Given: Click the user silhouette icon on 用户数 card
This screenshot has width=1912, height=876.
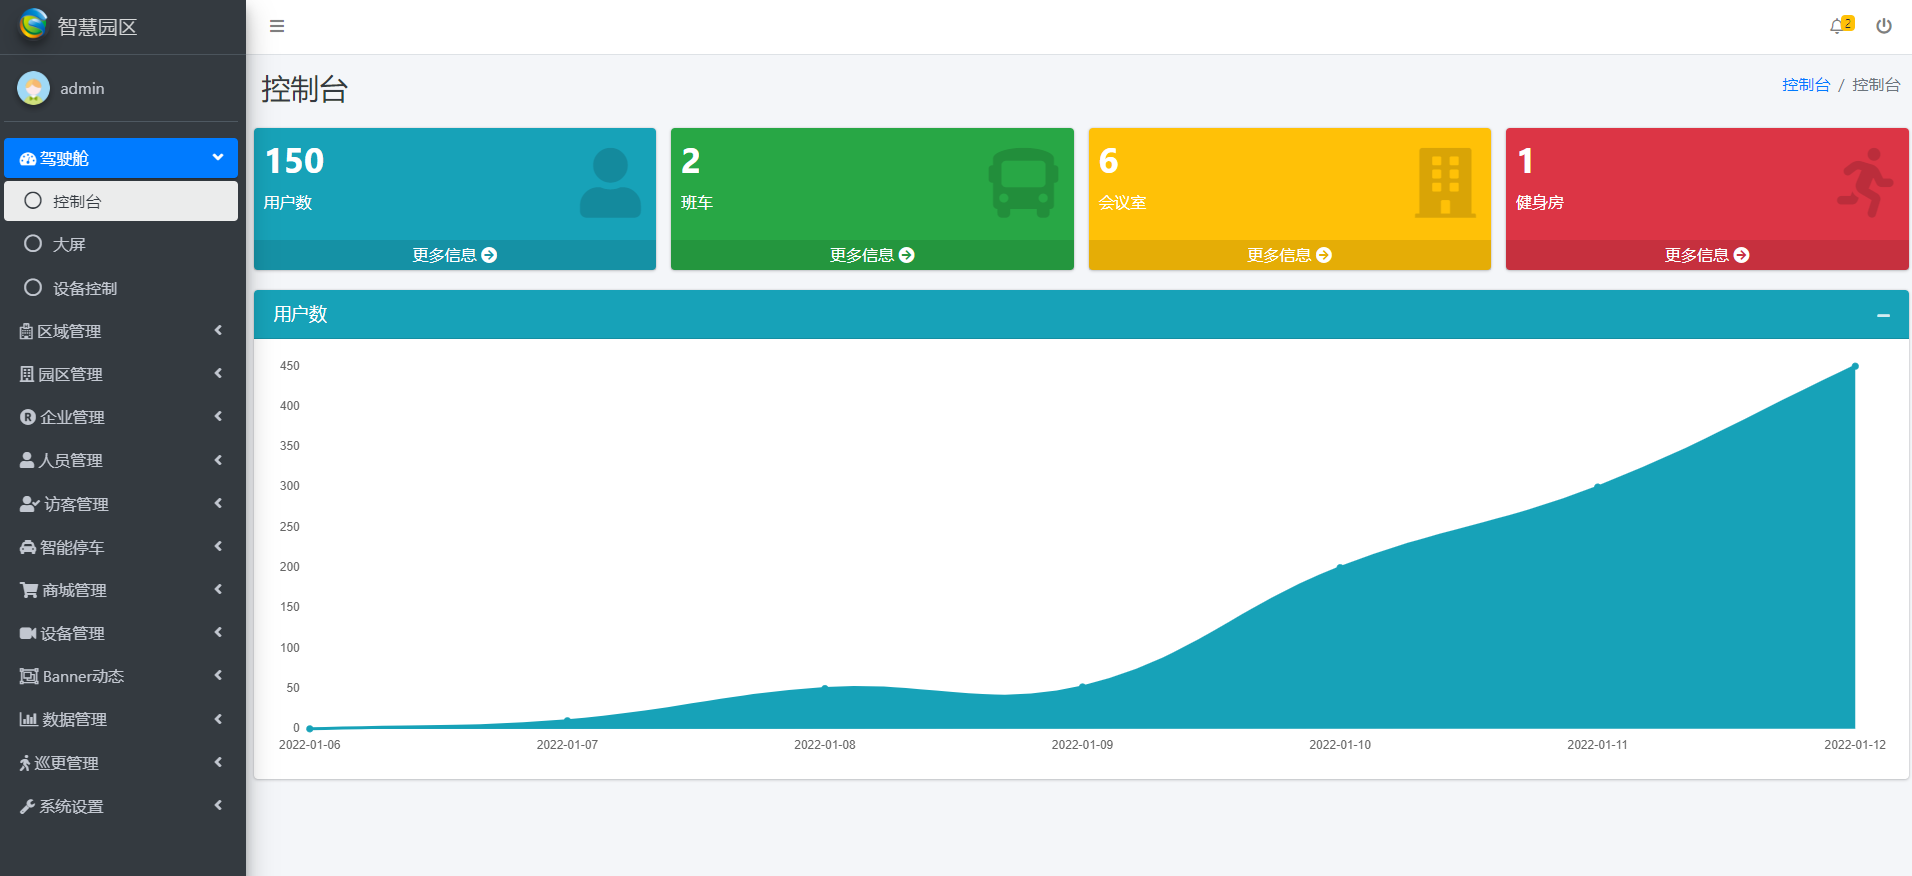Looking at the screenshot, I should pos(610,182).
